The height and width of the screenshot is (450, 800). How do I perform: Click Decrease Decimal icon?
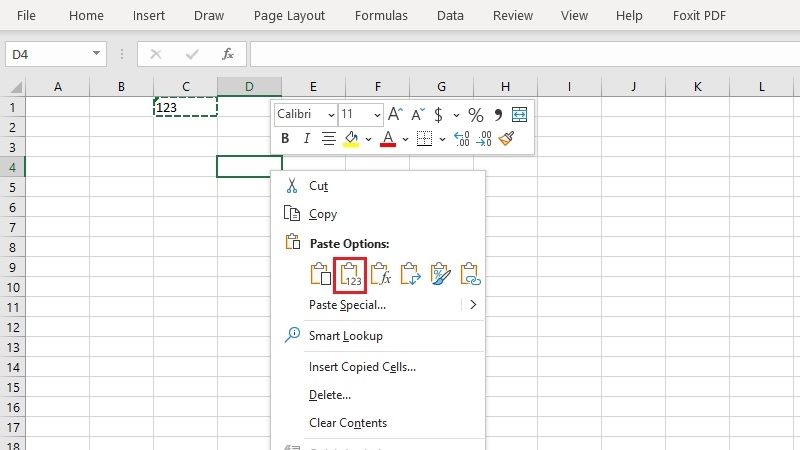click(484, 138)
